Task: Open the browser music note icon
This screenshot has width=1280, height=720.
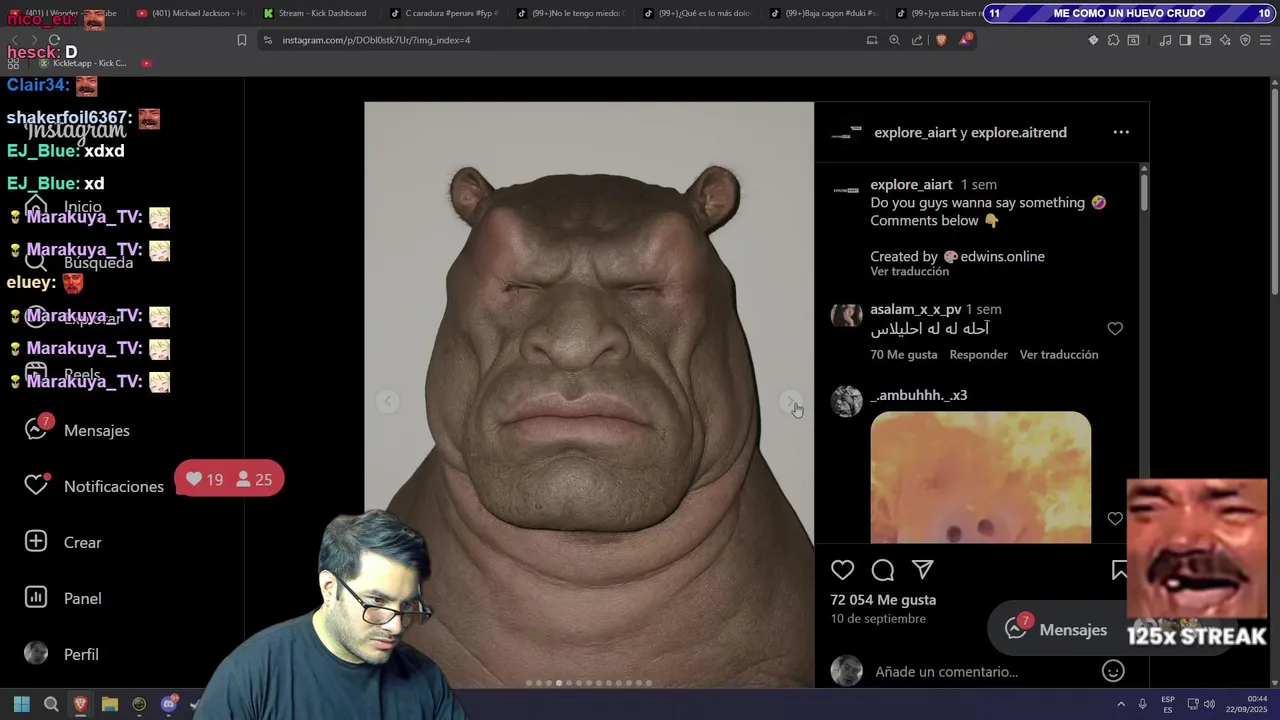Action: click(1165, 40)
